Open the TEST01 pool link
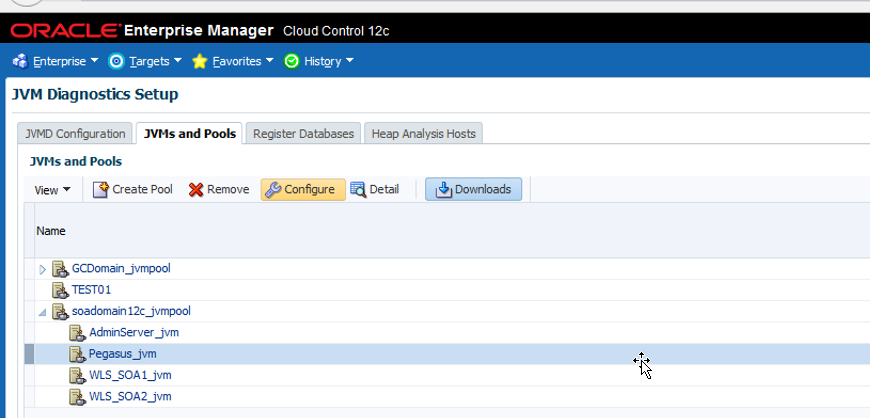Viewport: 870px width, 418px height. (x=92, y=290)
